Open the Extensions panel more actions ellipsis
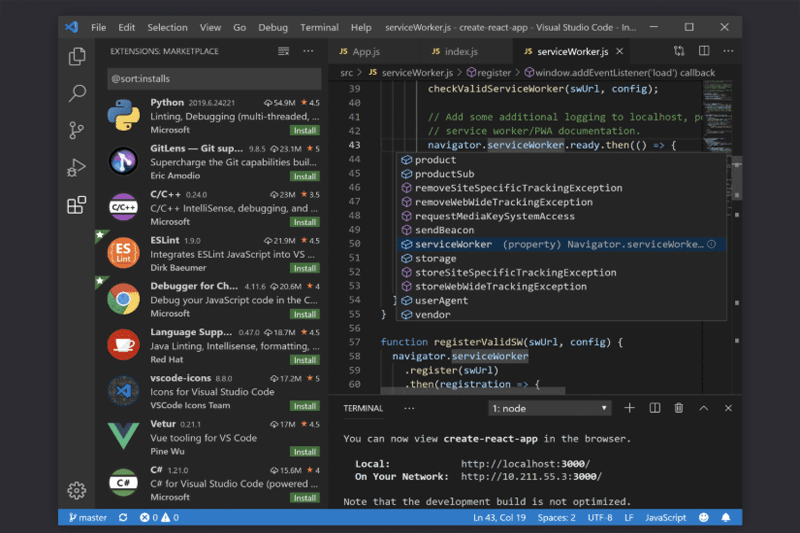Screen dimensions: 800x533 point(308,50)
